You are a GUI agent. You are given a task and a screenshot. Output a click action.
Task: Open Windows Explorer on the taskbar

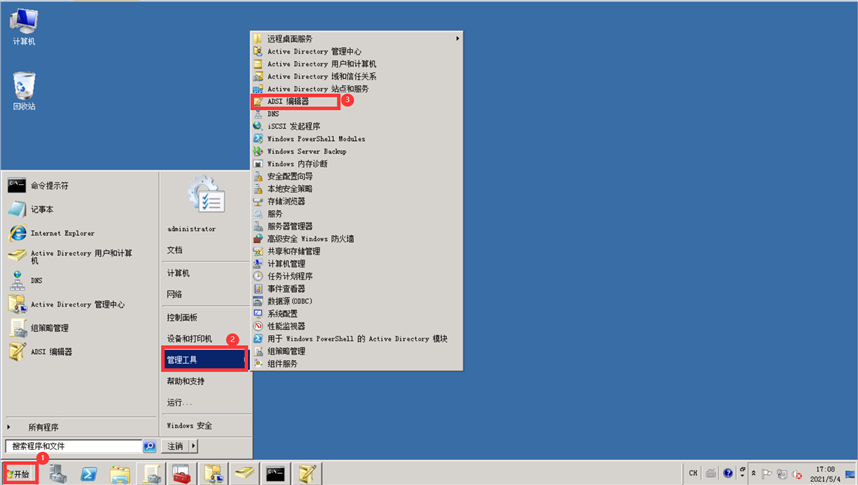click(x=120, y=474)
